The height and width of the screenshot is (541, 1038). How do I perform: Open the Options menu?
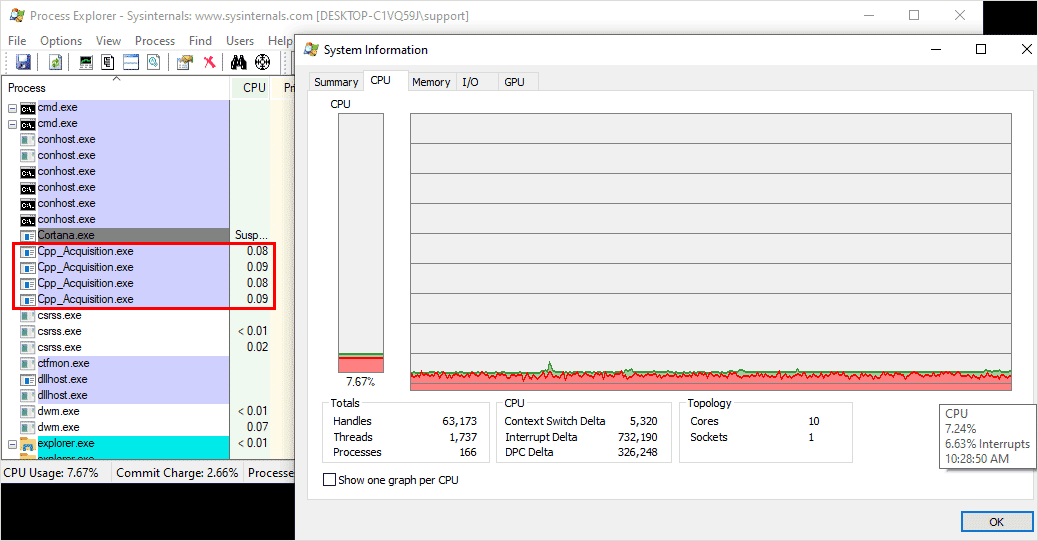pyautogui.click(x=61, y=40)
